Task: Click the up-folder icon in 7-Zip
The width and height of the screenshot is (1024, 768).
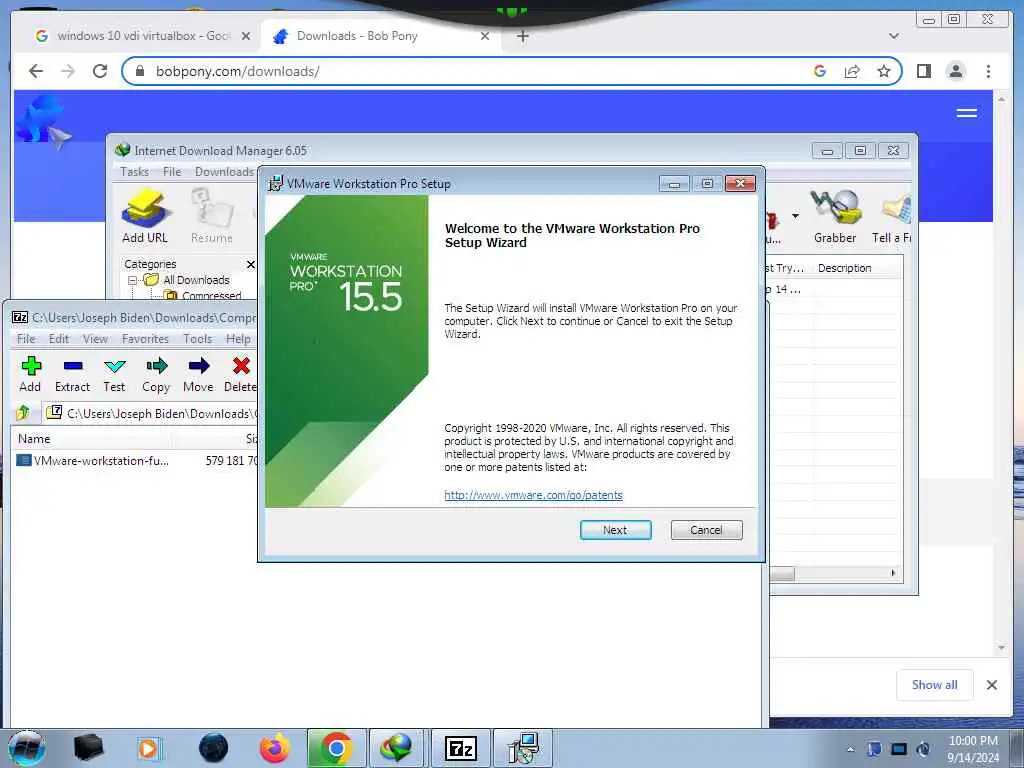Action: [x=24, y=413]
